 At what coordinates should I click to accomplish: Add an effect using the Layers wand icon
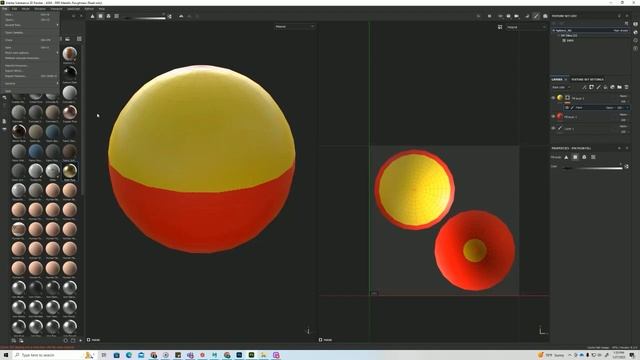584,87
